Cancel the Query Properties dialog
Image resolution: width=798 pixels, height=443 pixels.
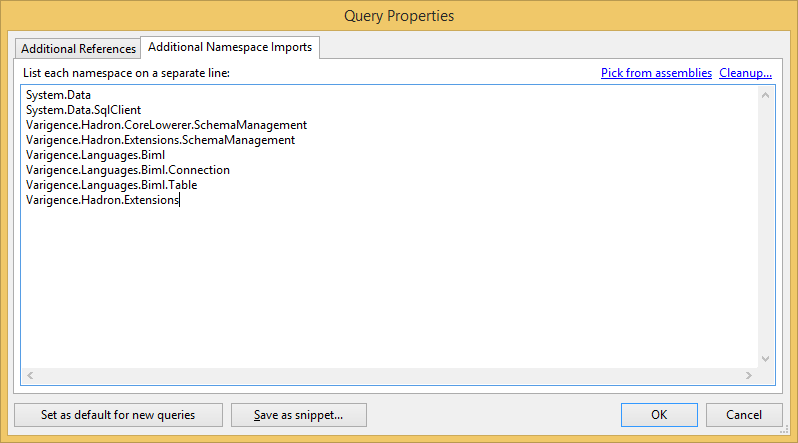click(x=743, y=414)
